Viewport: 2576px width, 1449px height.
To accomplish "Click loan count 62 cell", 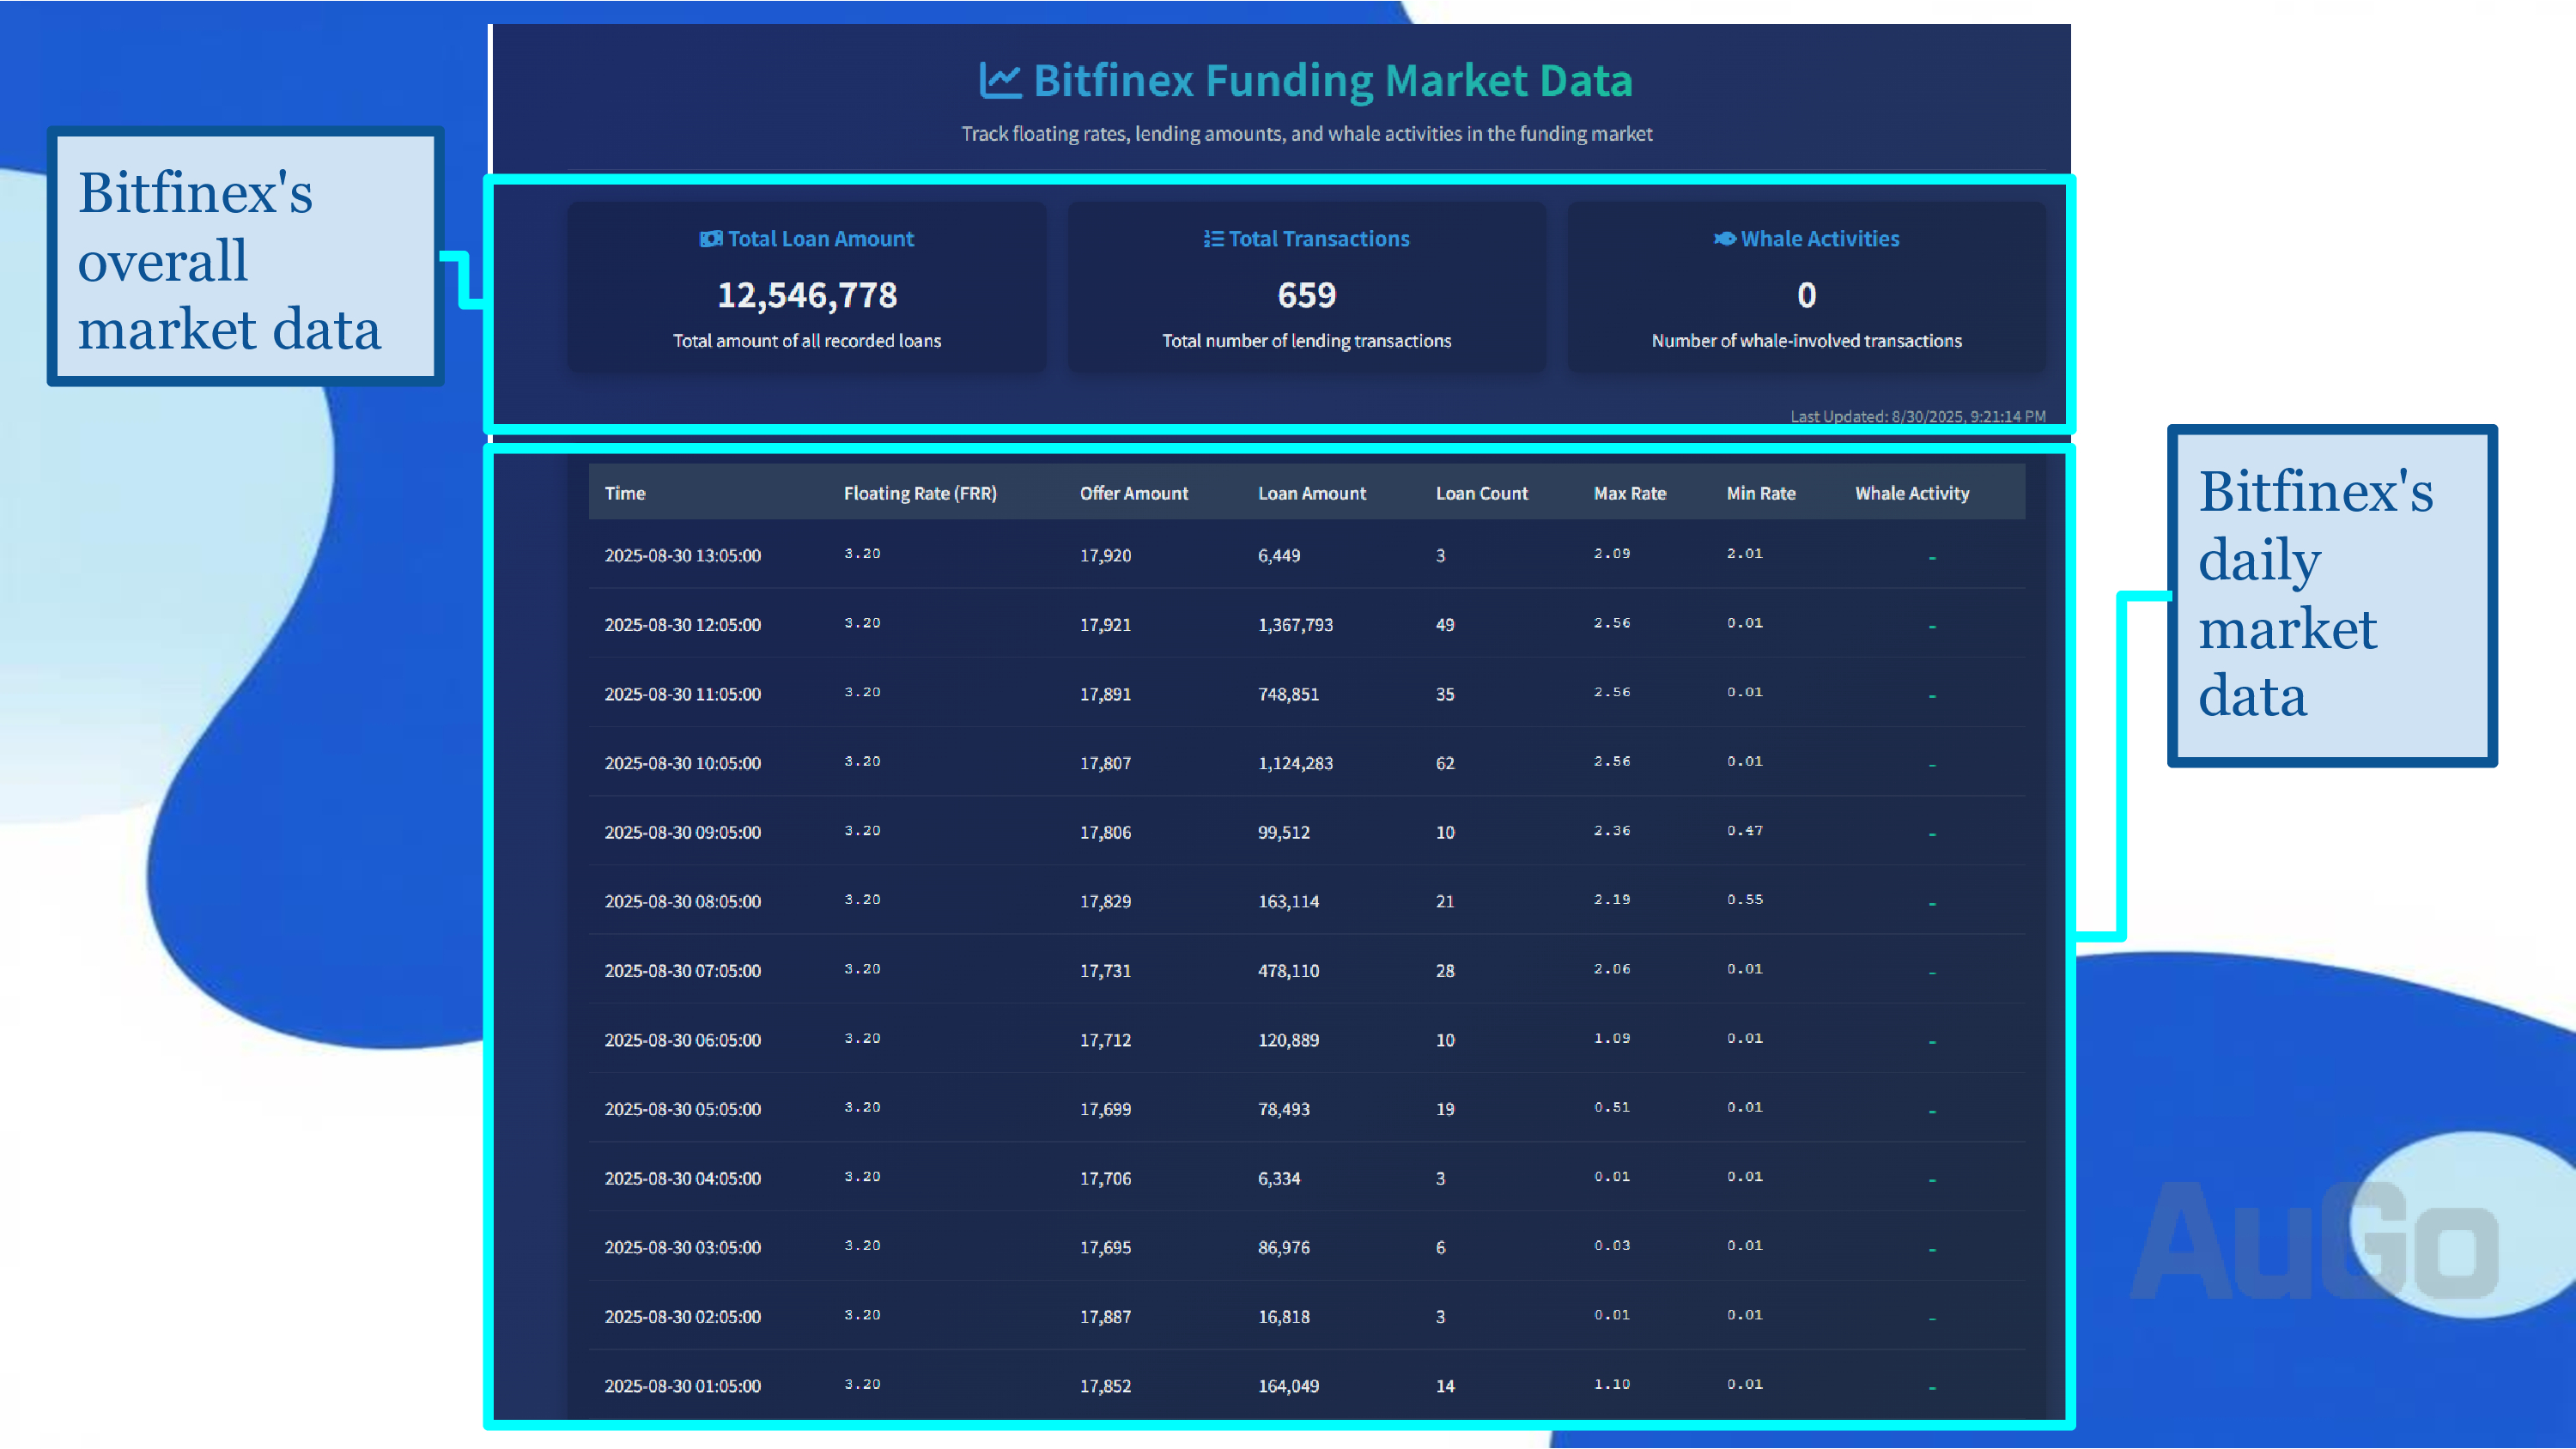I will (1445, 763).
